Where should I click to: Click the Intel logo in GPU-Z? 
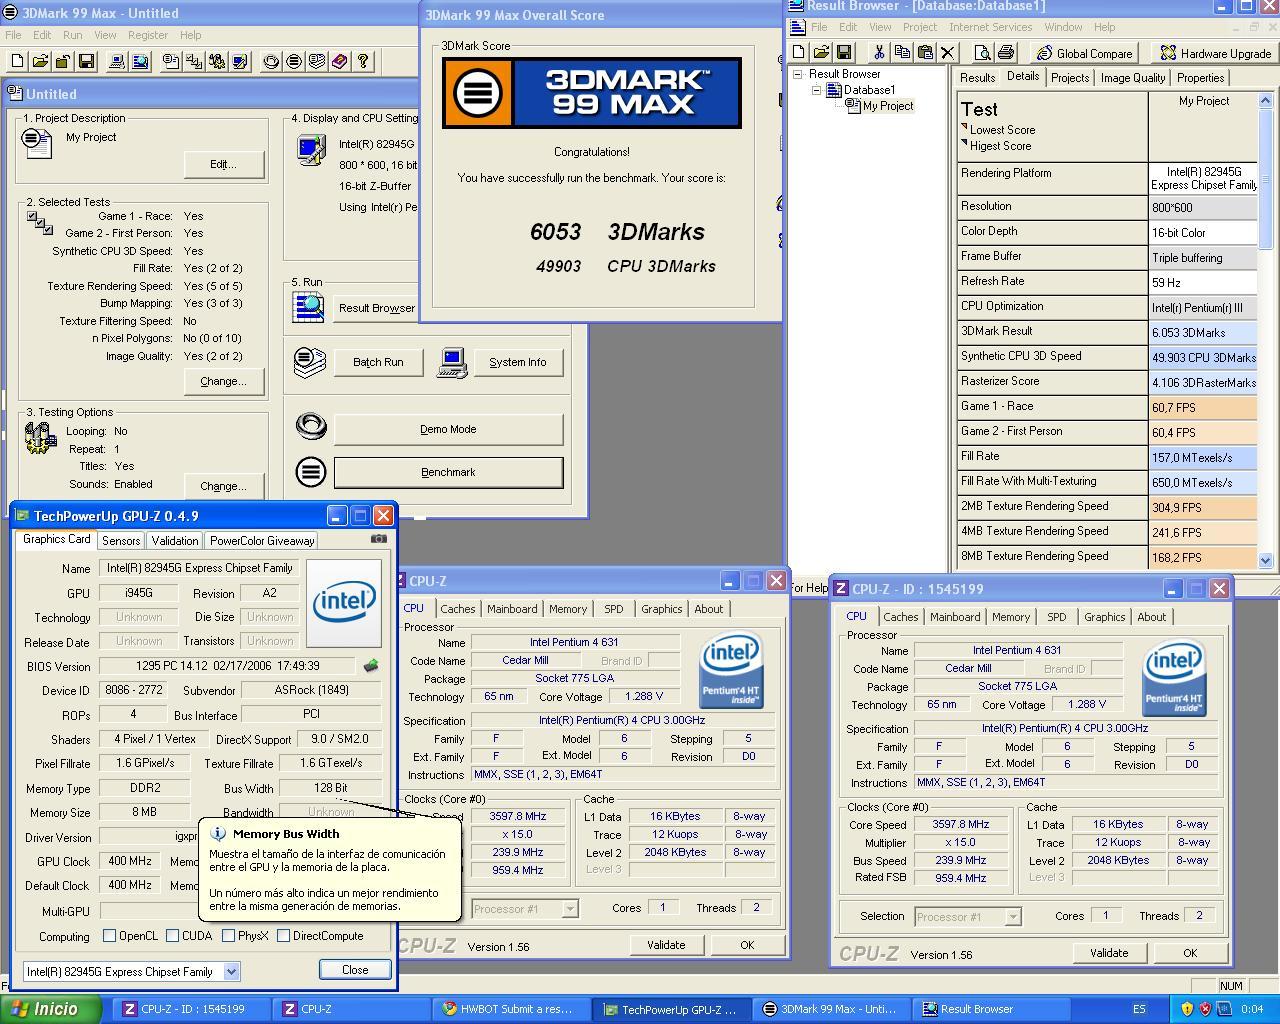click(343, 602)
